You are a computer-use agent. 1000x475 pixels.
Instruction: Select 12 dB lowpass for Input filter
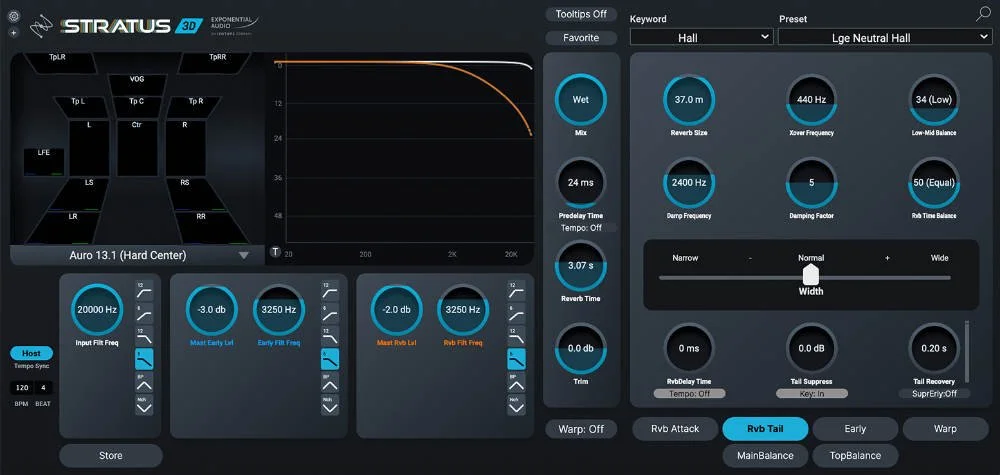(x=144, y=335)
